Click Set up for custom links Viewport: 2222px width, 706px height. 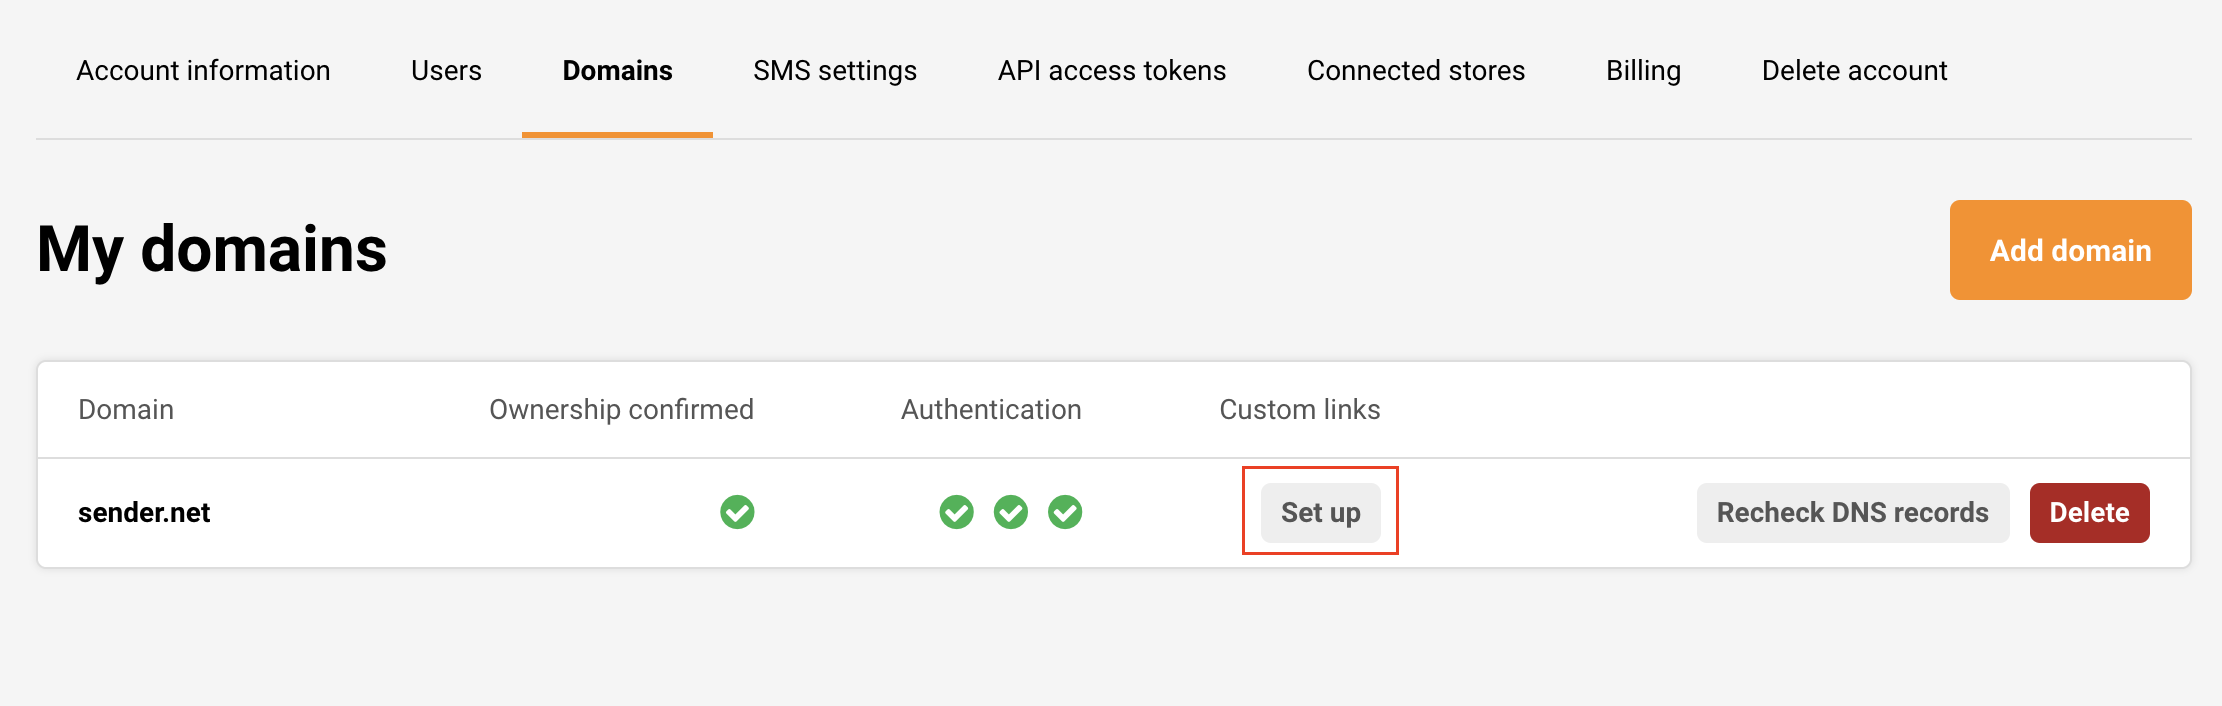tap(1320, 512)
